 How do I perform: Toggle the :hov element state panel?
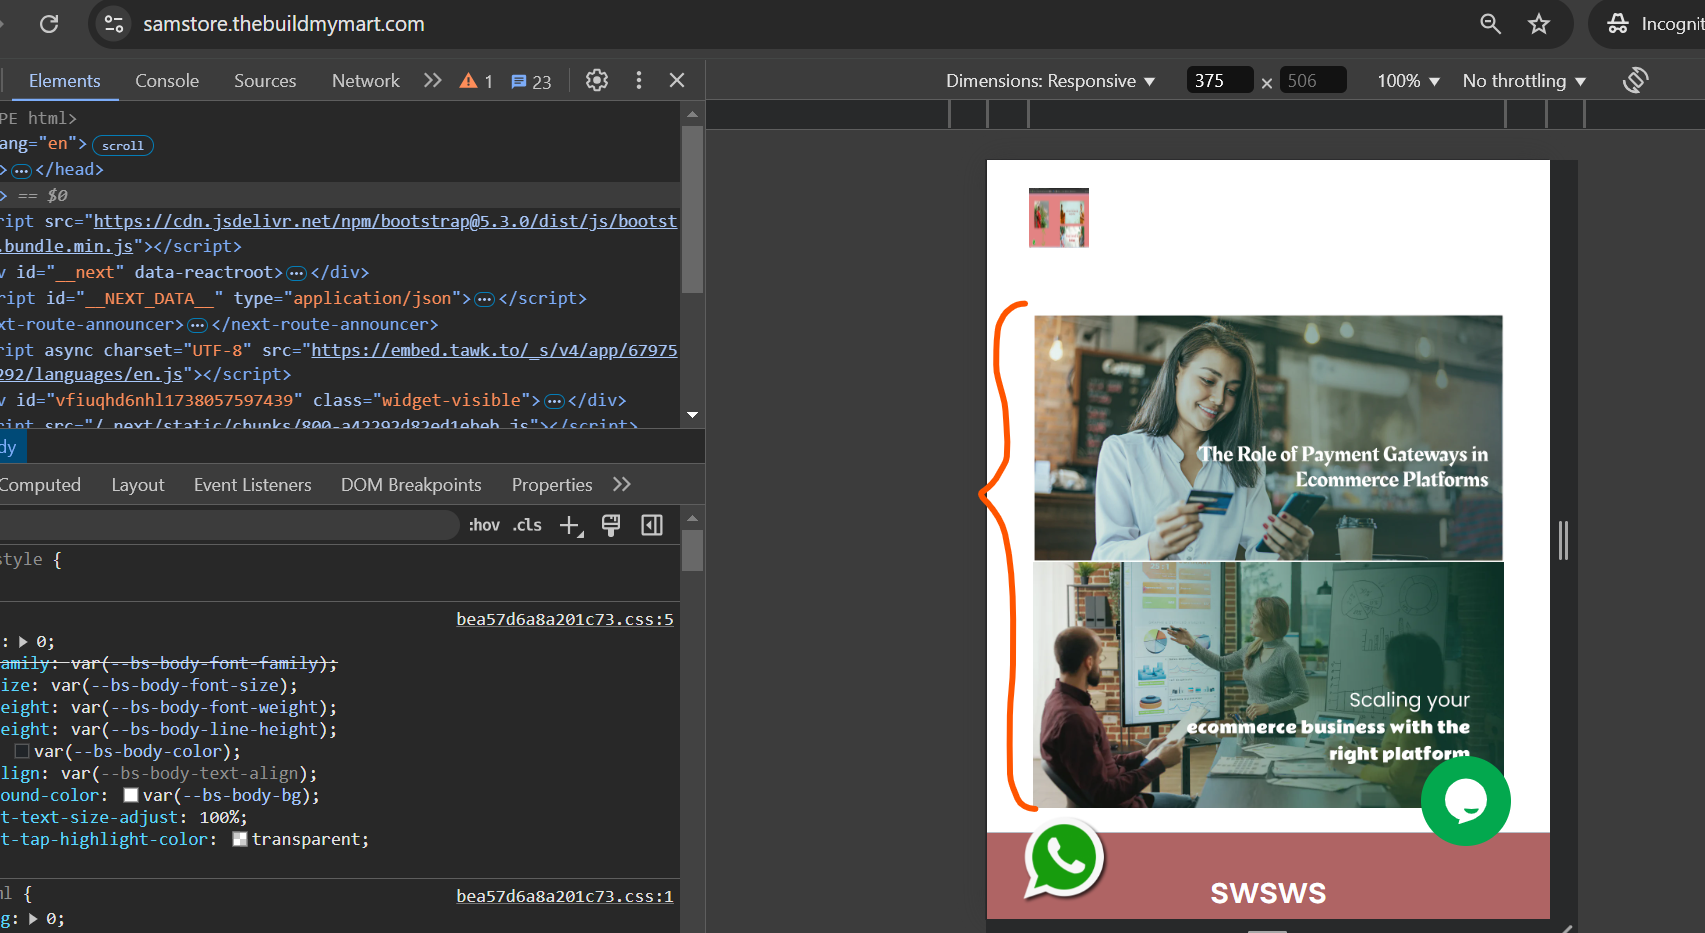[x=484, y=525]
